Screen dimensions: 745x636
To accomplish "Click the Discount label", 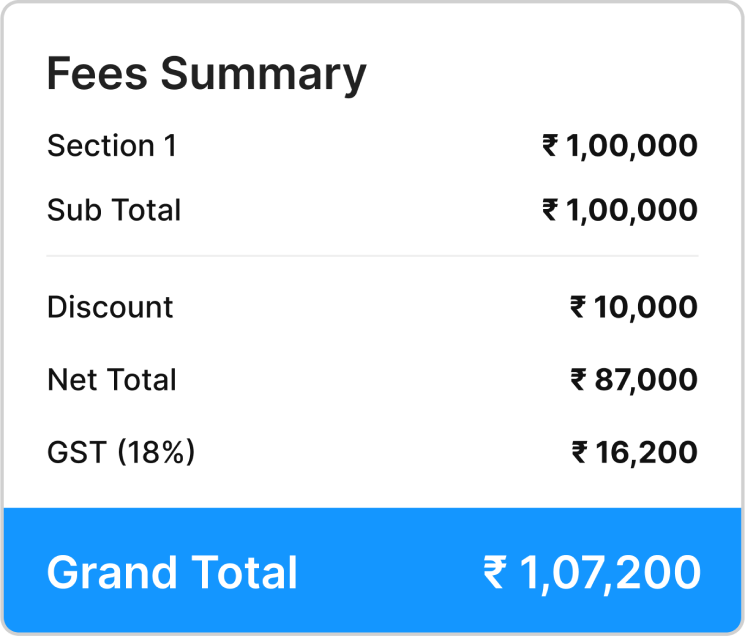I will pyautogui.click(x=110, y=307).
